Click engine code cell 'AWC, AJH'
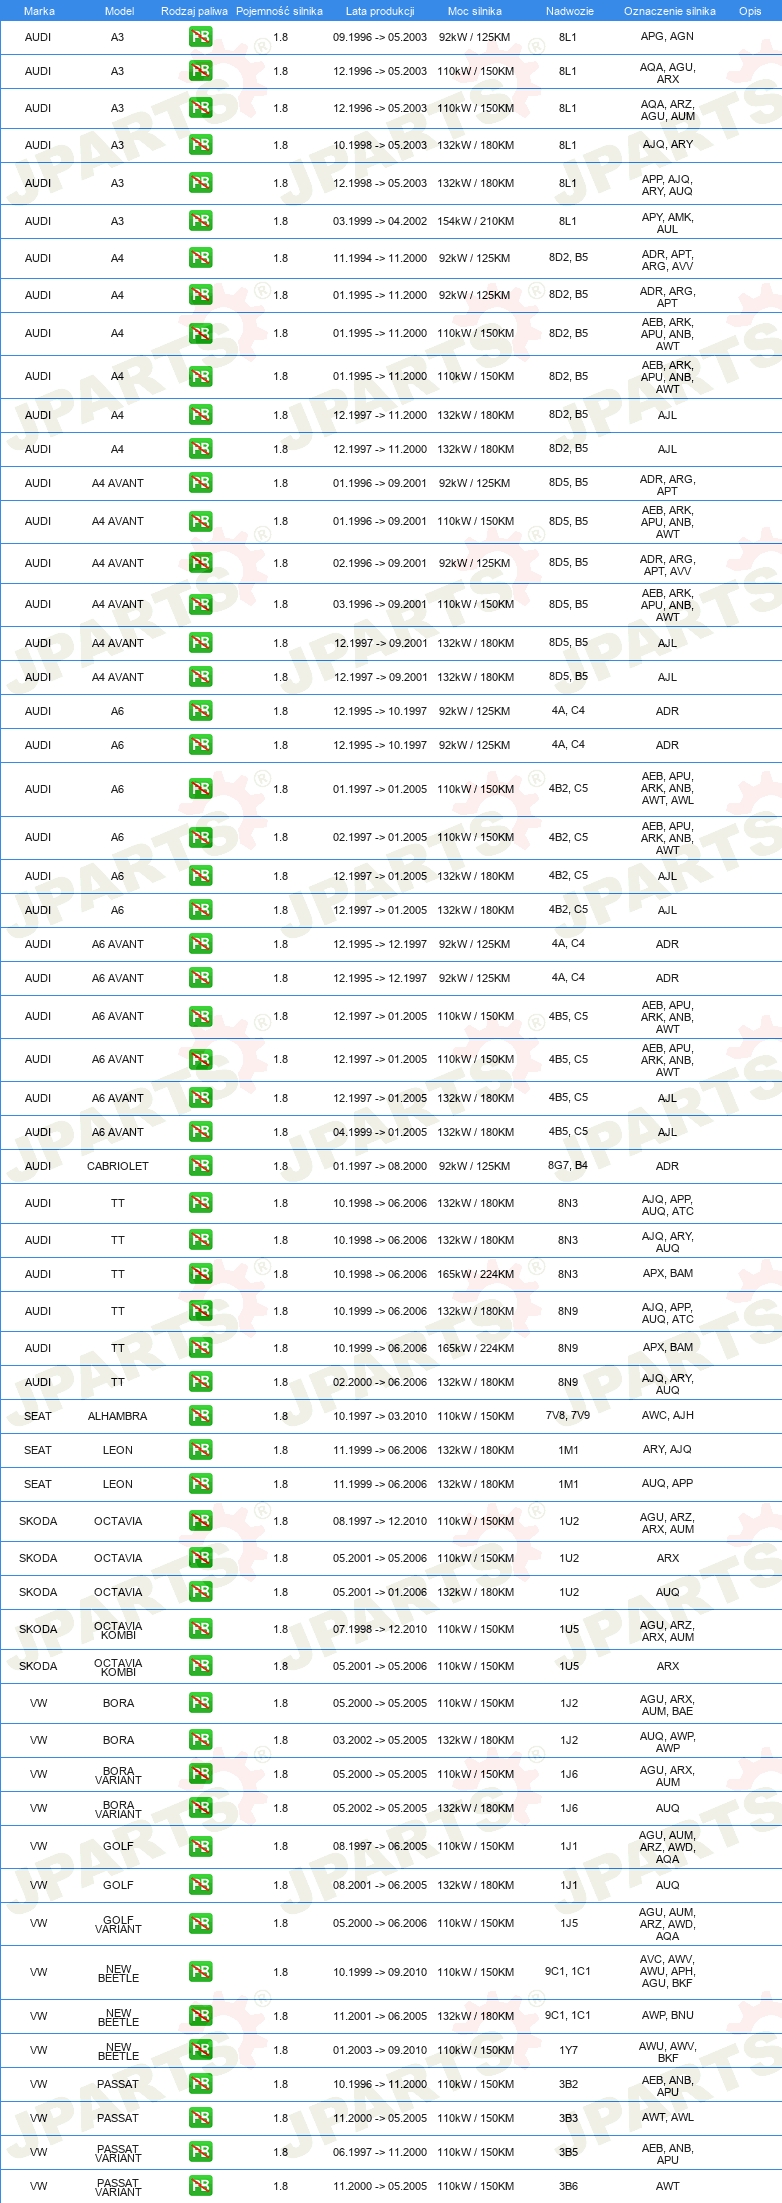 point(667,1415)
